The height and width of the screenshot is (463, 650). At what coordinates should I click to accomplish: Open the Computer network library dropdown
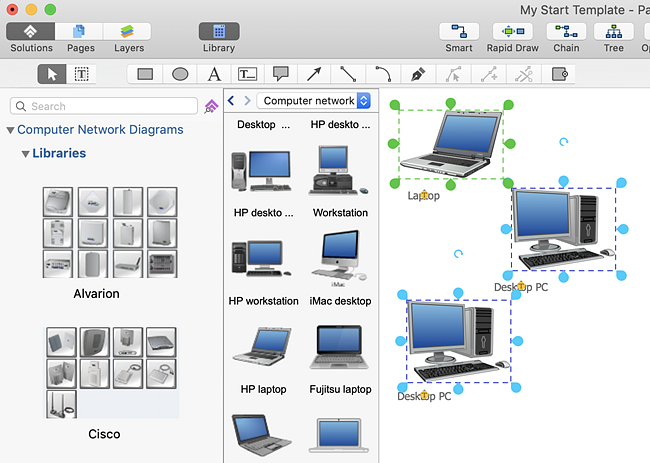pyautogui.click(x=313, y=100)
